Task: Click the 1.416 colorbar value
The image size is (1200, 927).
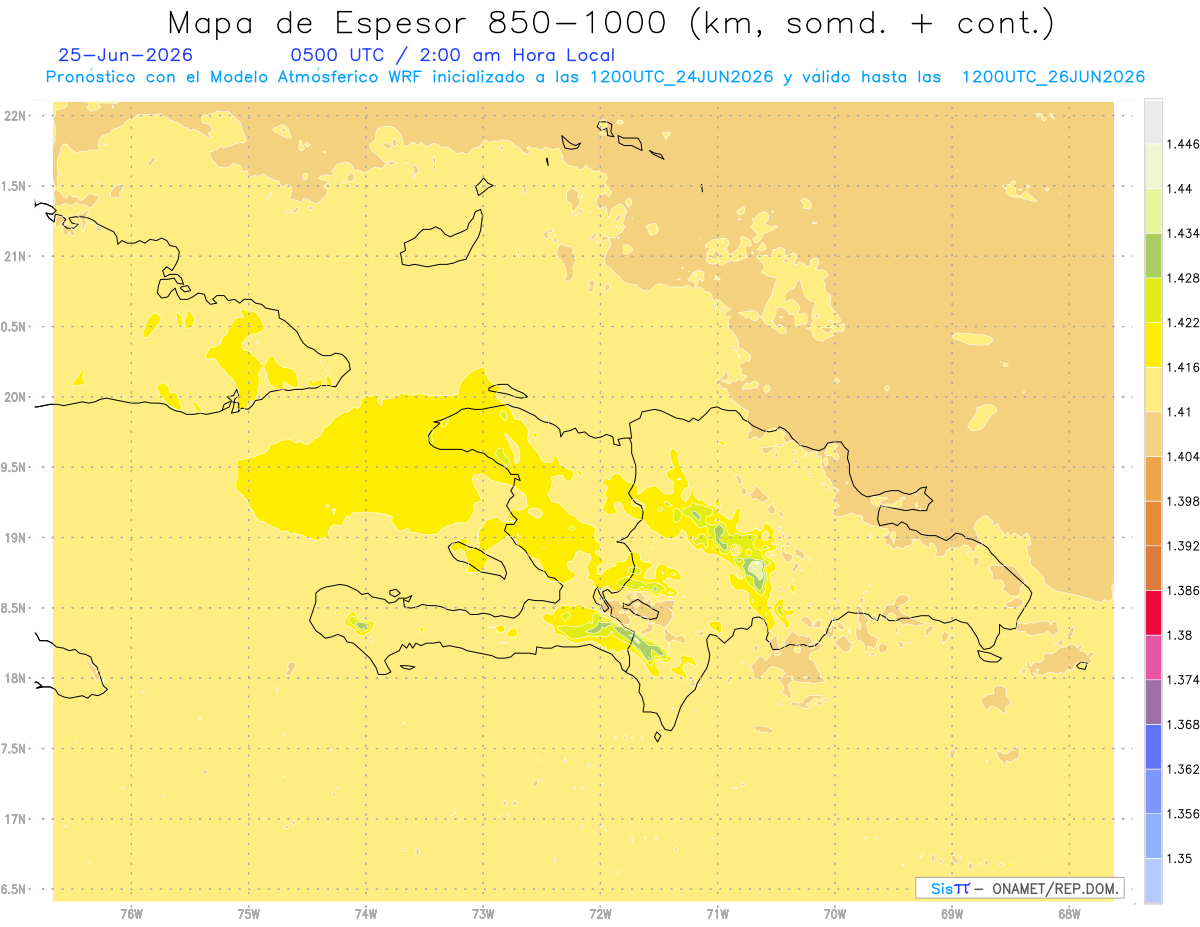Action: [1183, 368]
